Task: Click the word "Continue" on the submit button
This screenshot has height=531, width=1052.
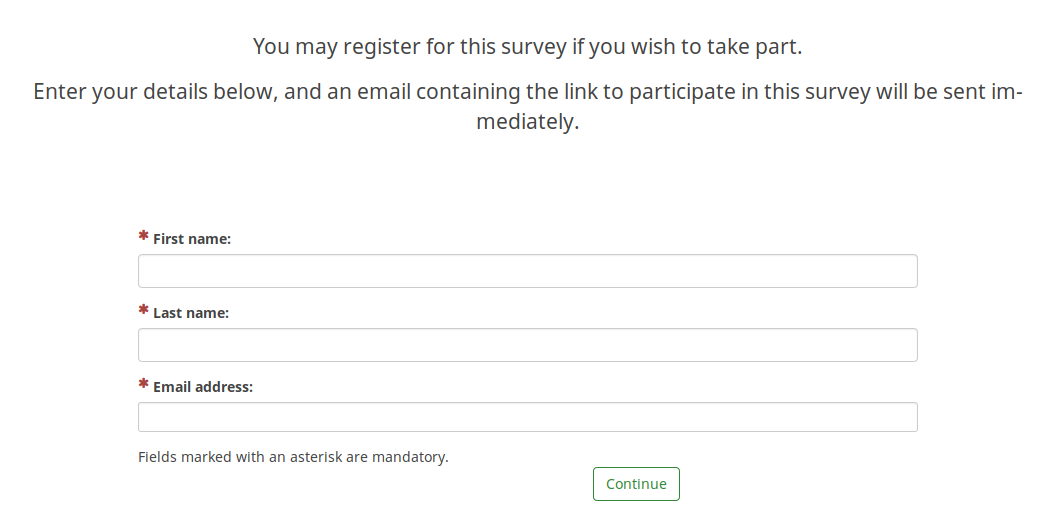Action: [636, 484]
